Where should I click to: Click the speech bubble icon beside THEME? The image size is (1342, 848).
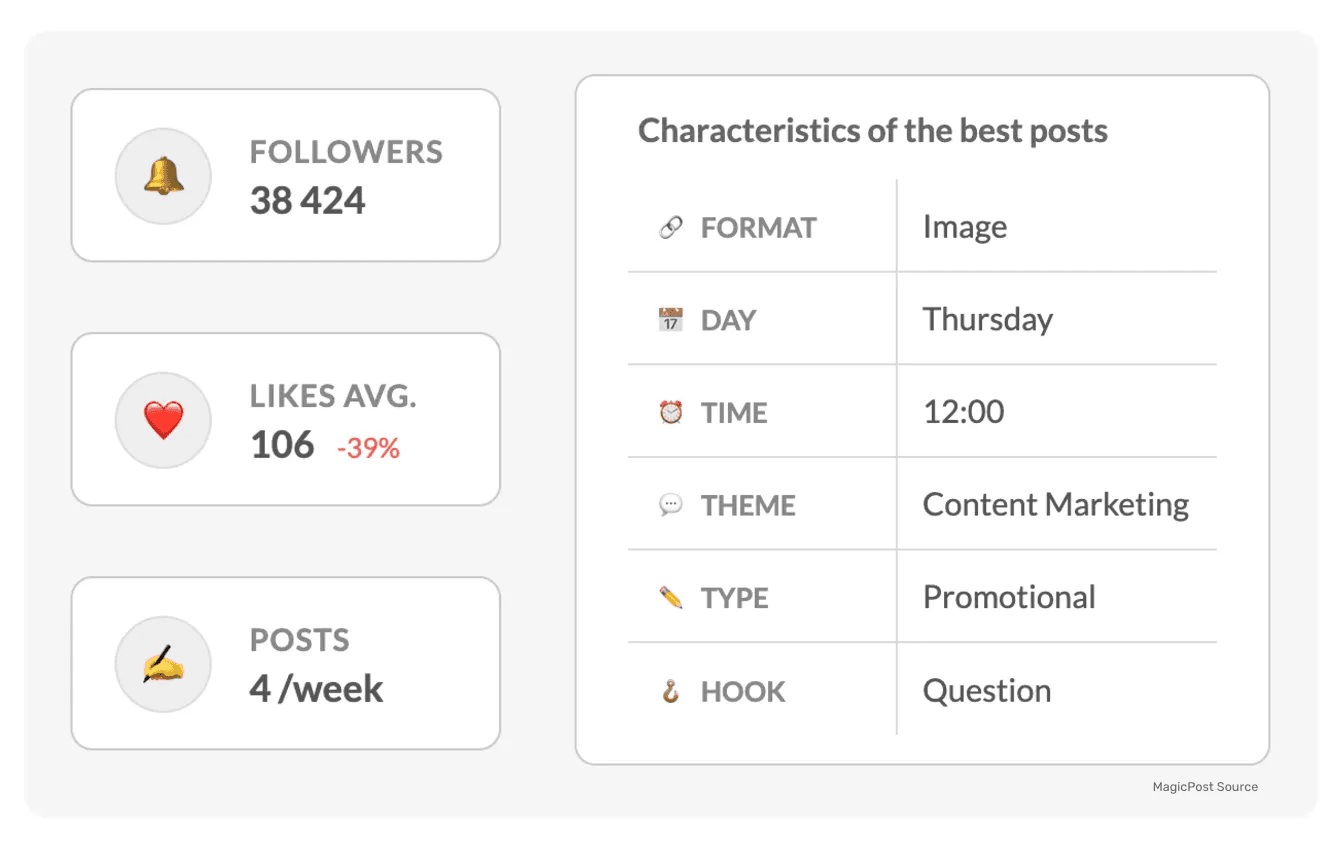(x=671, y=505)
